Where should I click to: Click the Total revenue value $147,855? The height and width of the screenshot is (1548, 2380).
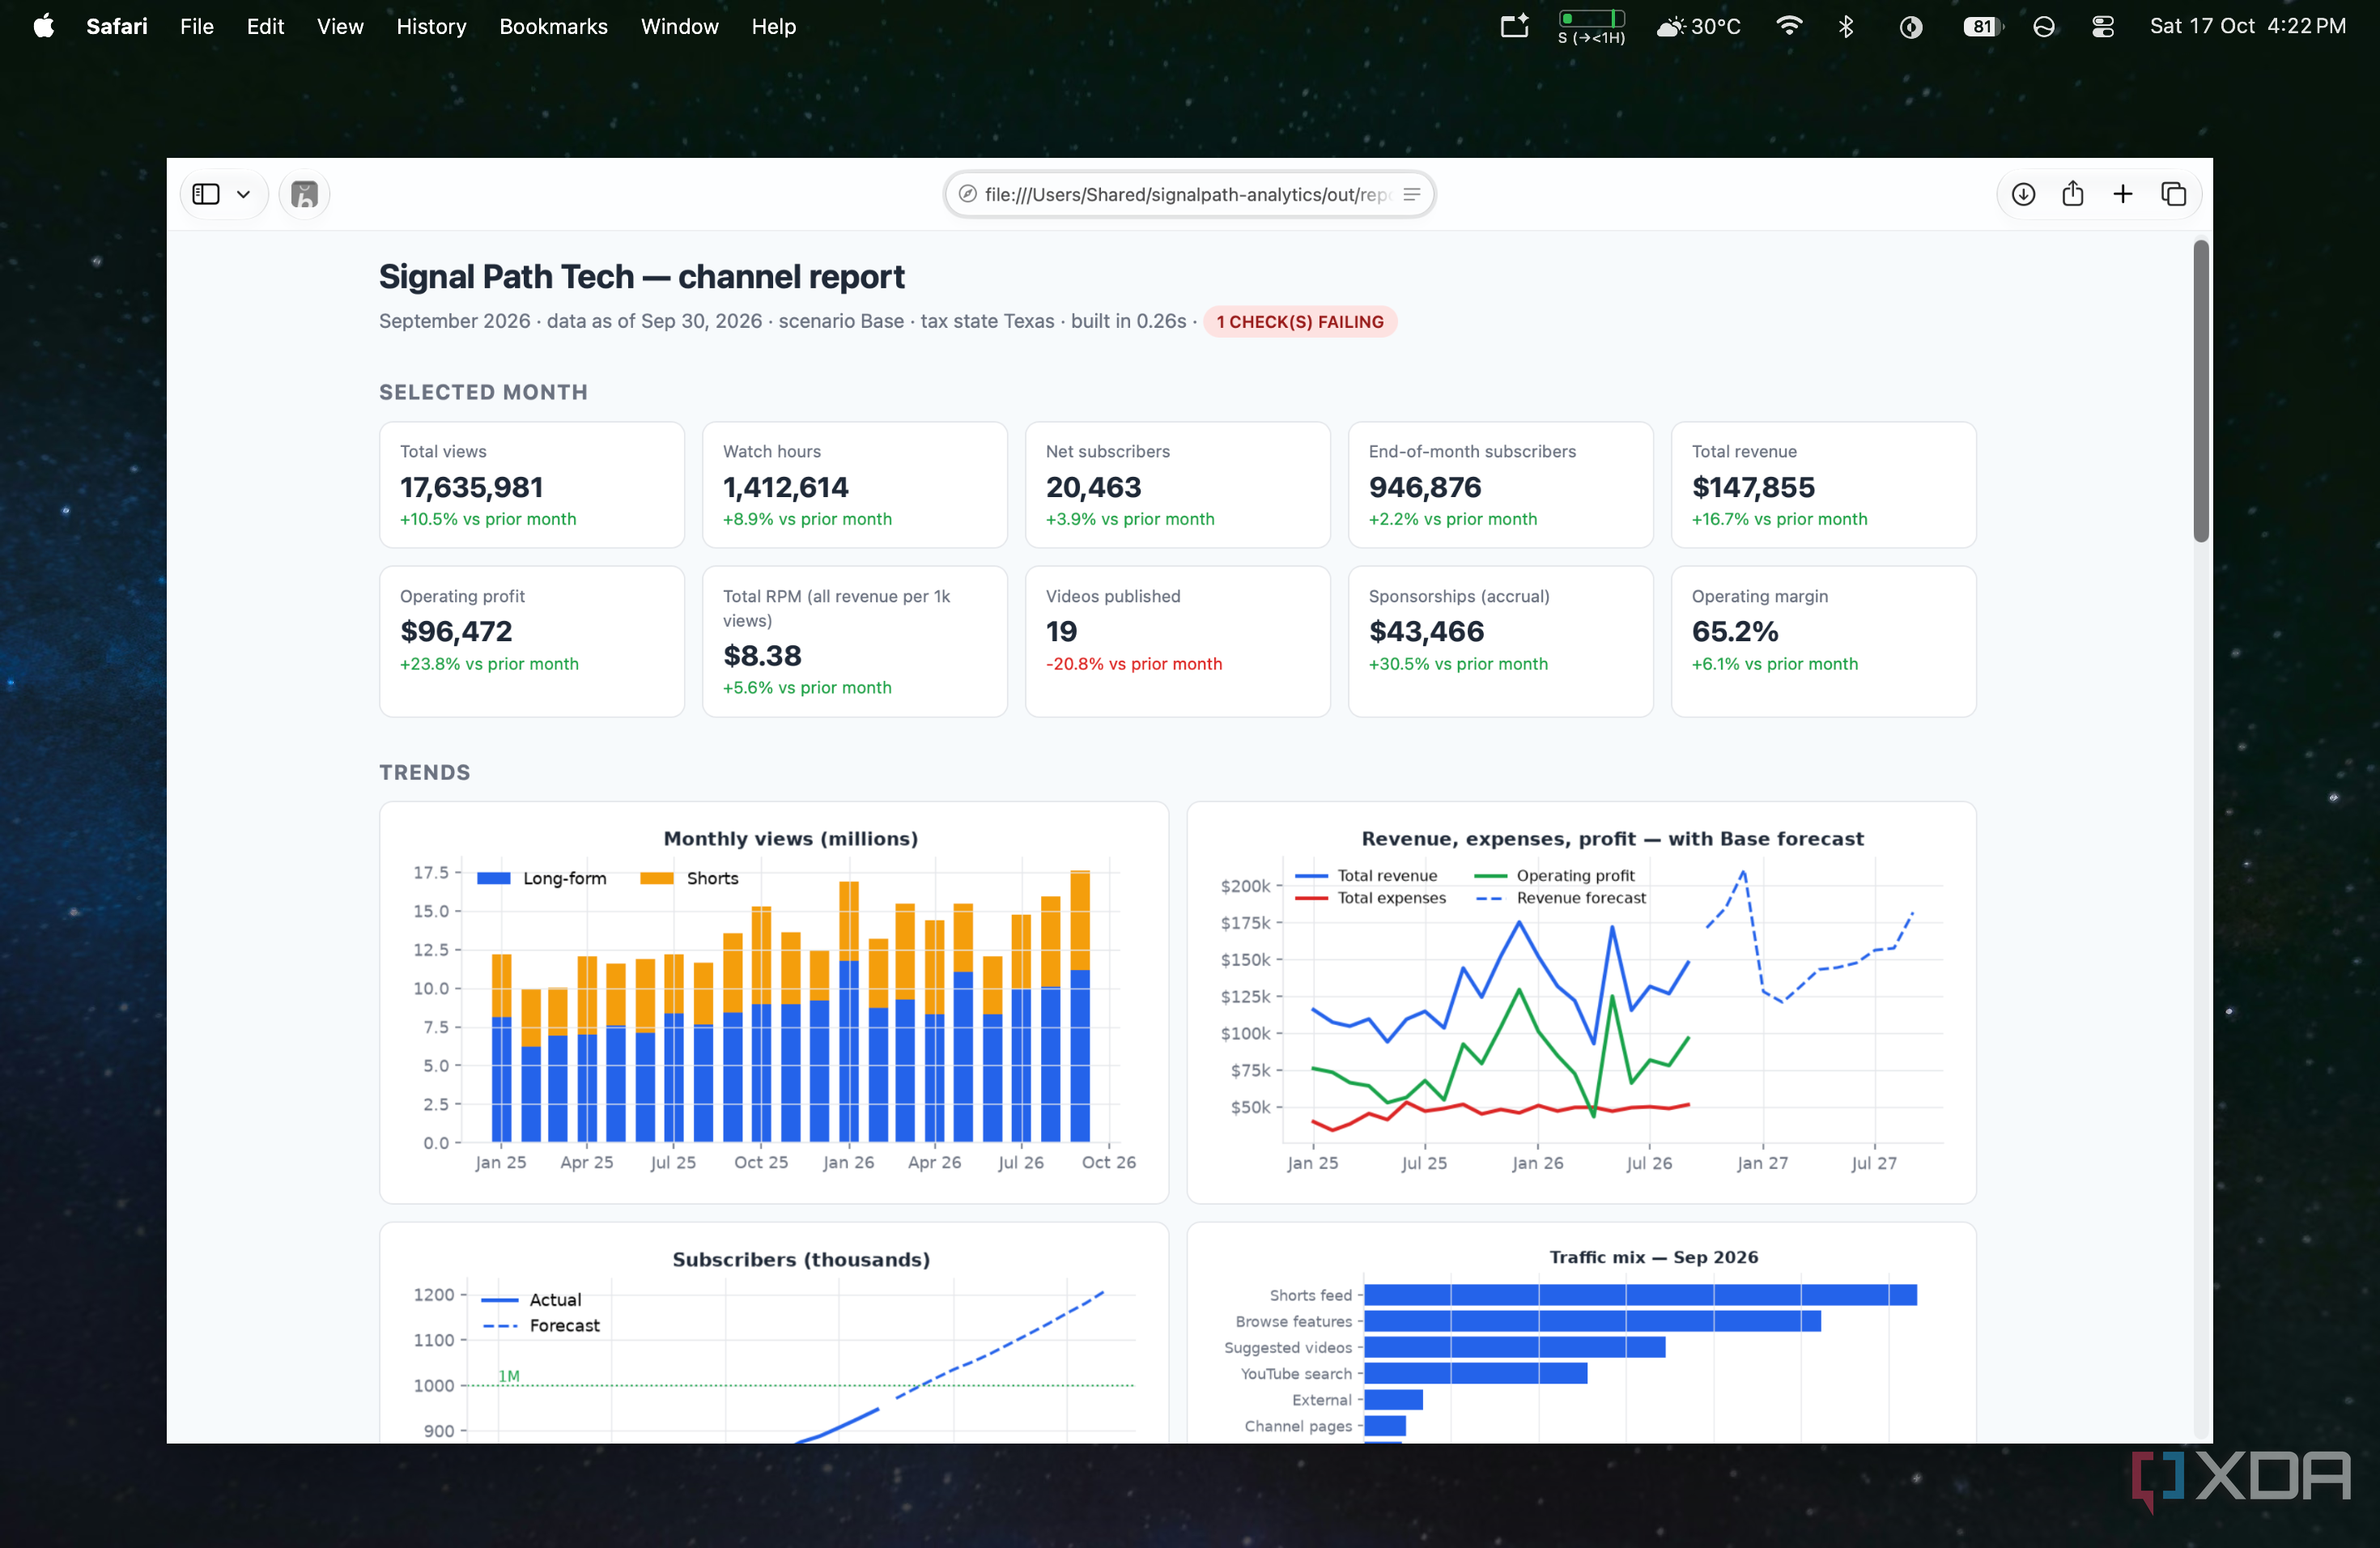pos(1753,487)
